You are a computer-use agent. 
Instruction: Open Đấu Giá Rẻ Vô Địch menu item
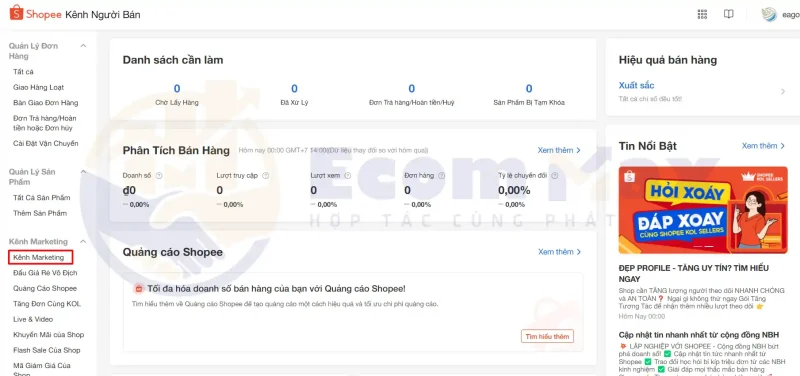point(45,273)
